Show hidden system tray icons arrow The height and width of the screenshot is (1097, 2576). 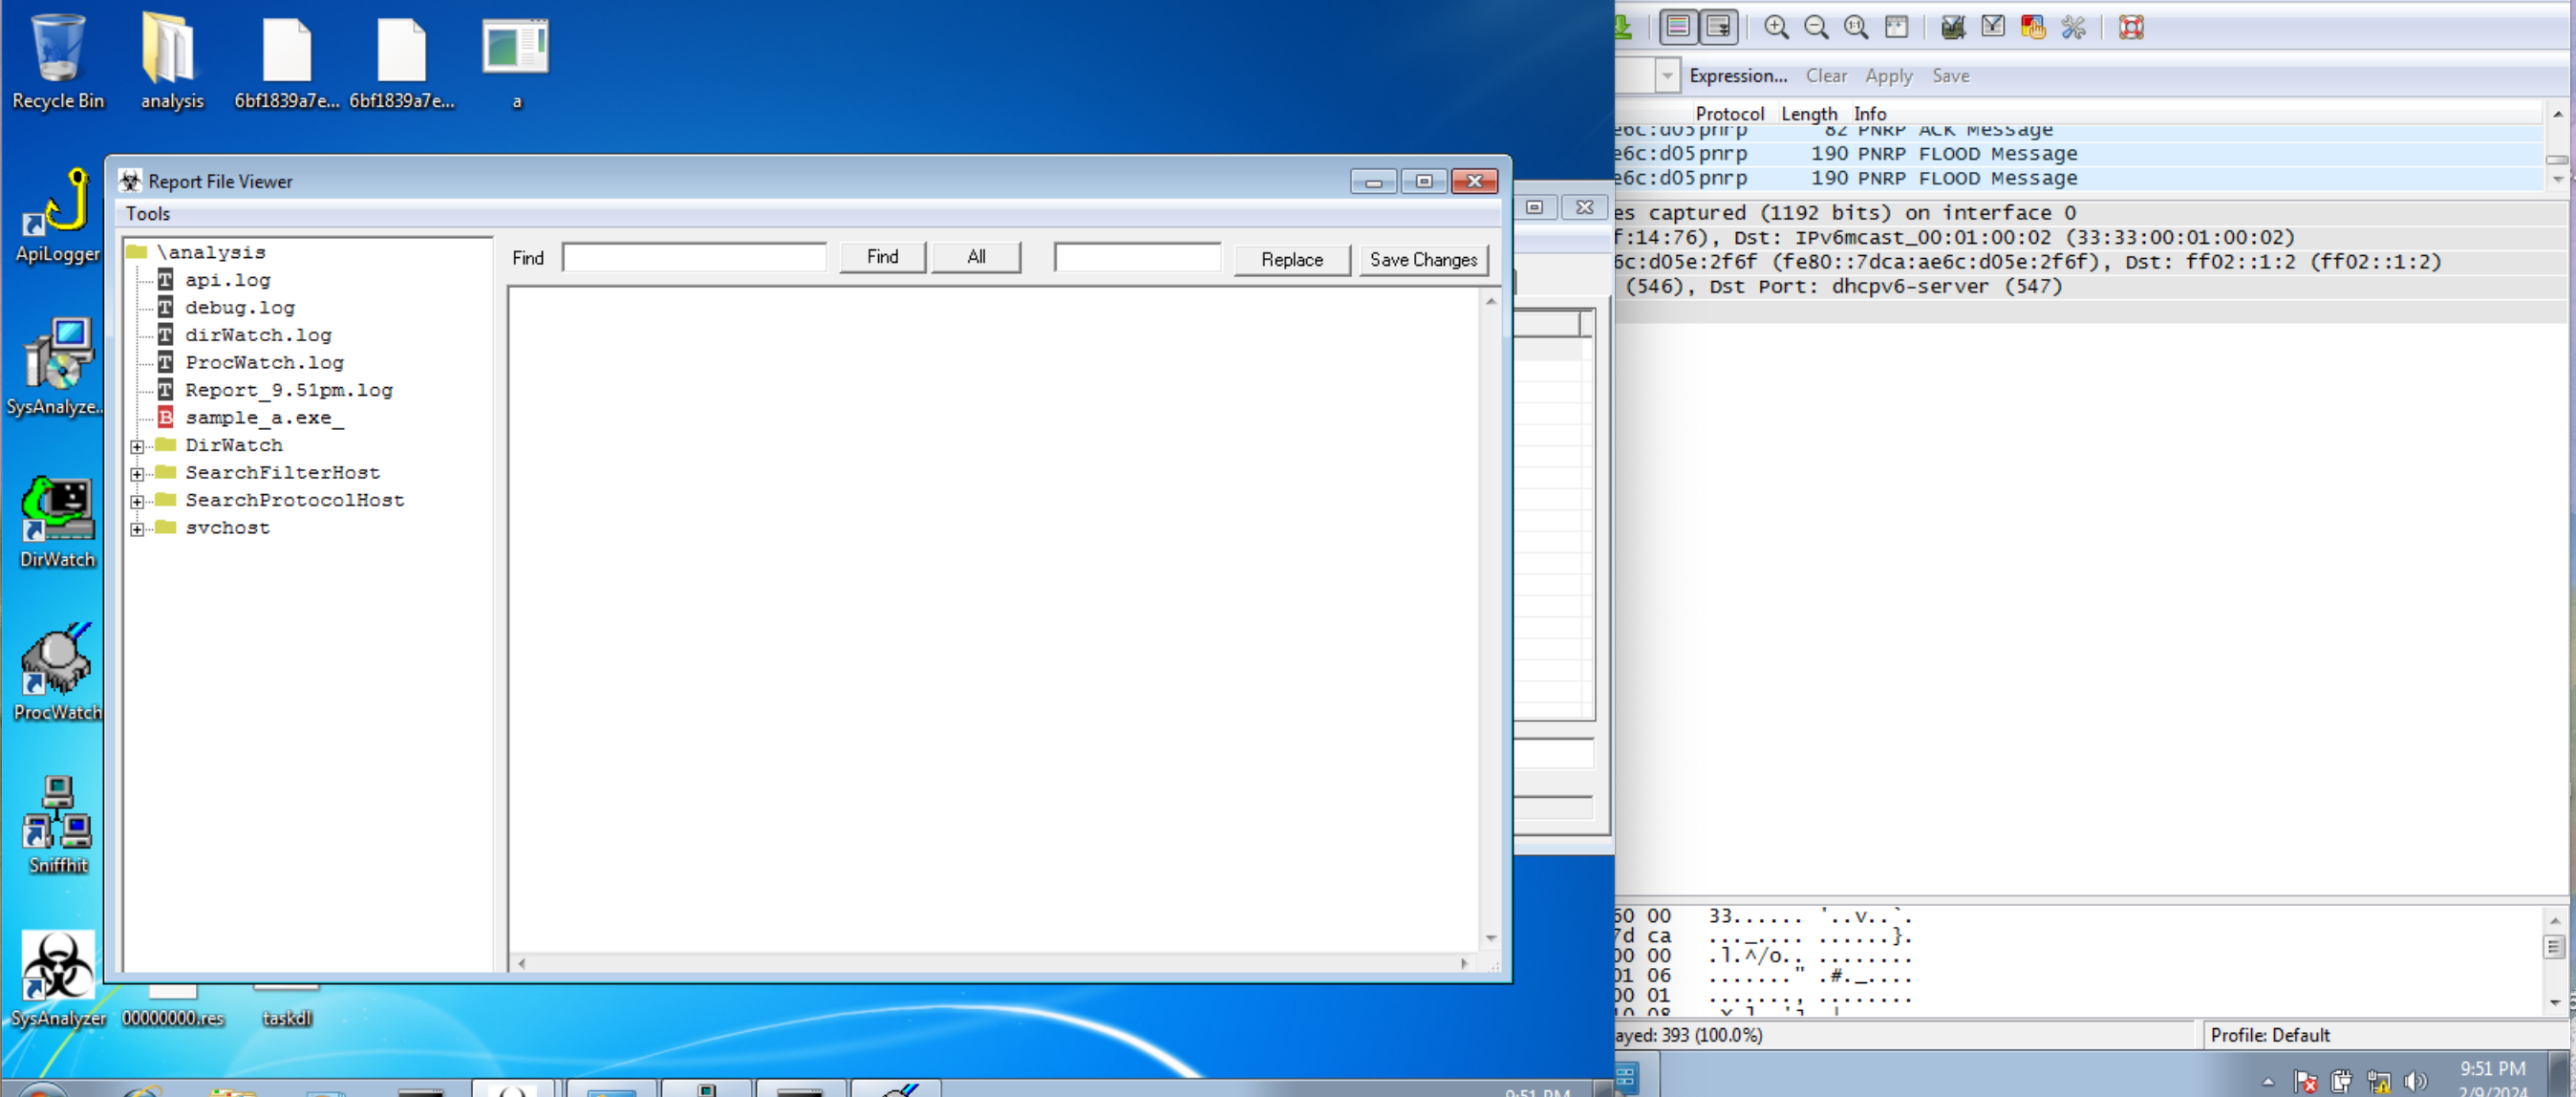pyautogui.click(x=2267, y=1081)
